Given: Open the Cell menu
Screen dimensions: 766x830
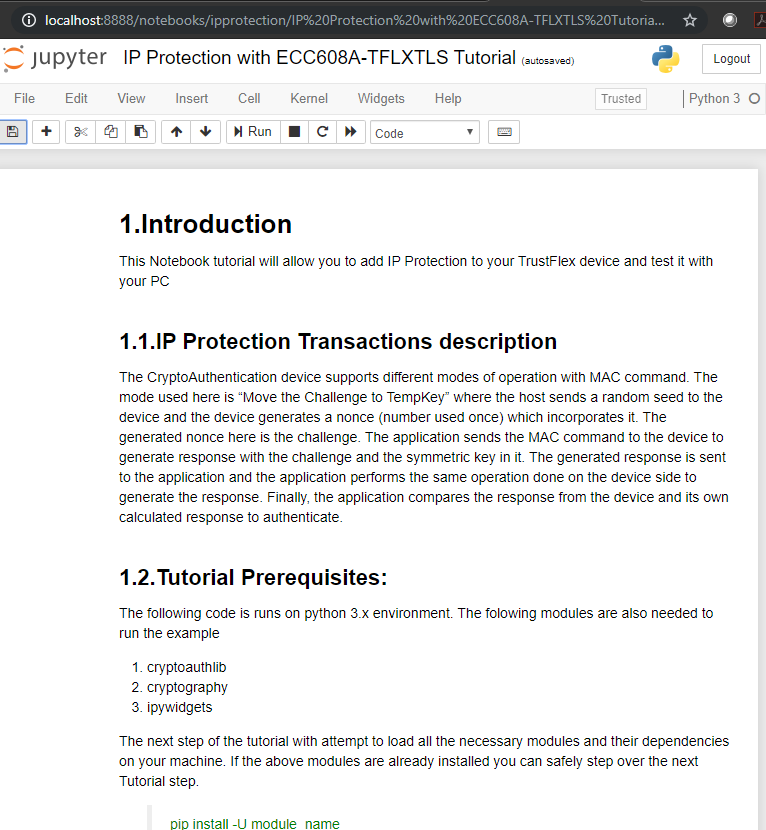Looking at the screenshot, I should coord(249,98).
